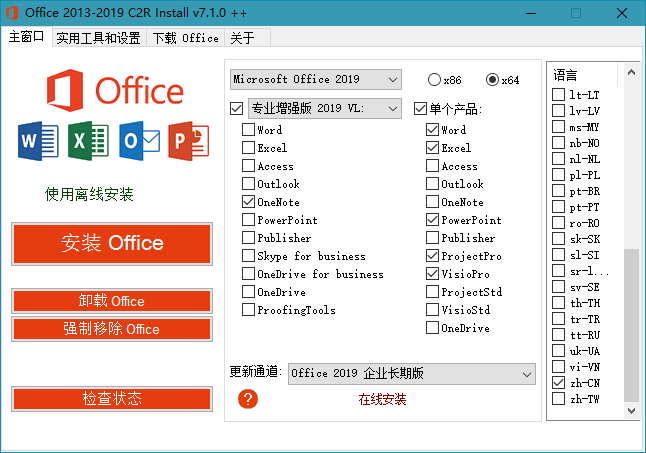Open the Microsoft Office 2019 version dropdown

[x=316, y=79]
